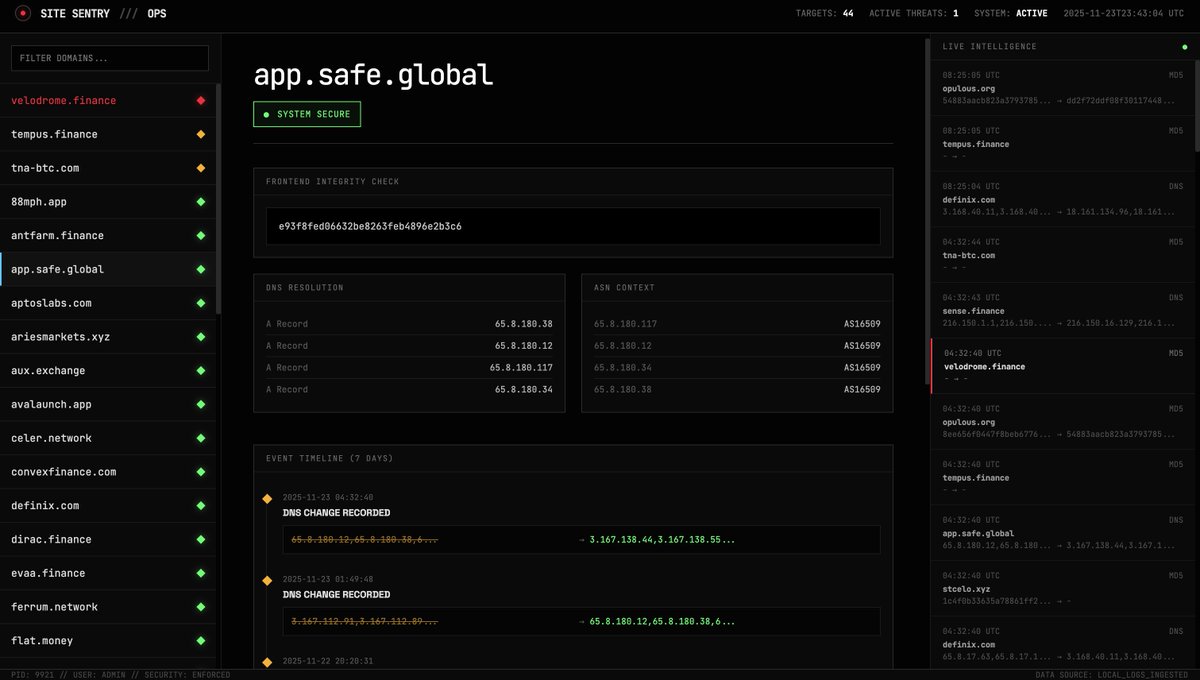The width and height of the screenshot is (1200, 680).
Task: Click the Active Threats counter in header
Action: pos(914,14)
